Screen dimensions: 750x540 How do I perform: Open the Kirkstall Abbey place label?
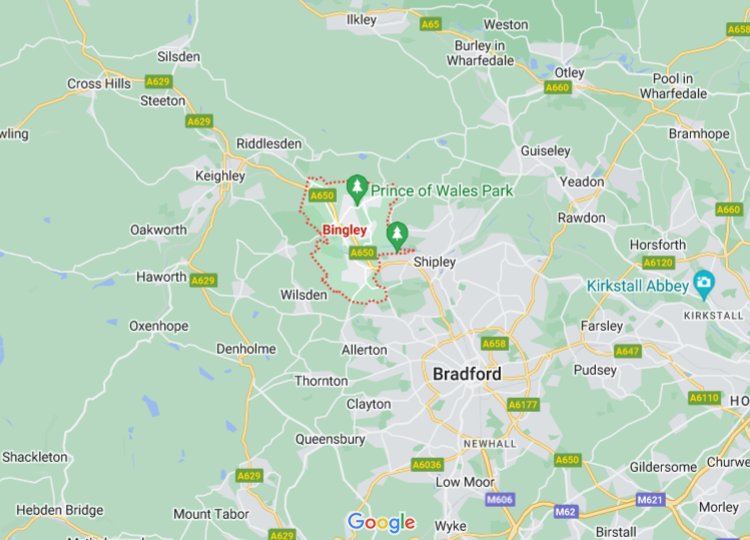point(638,286)
